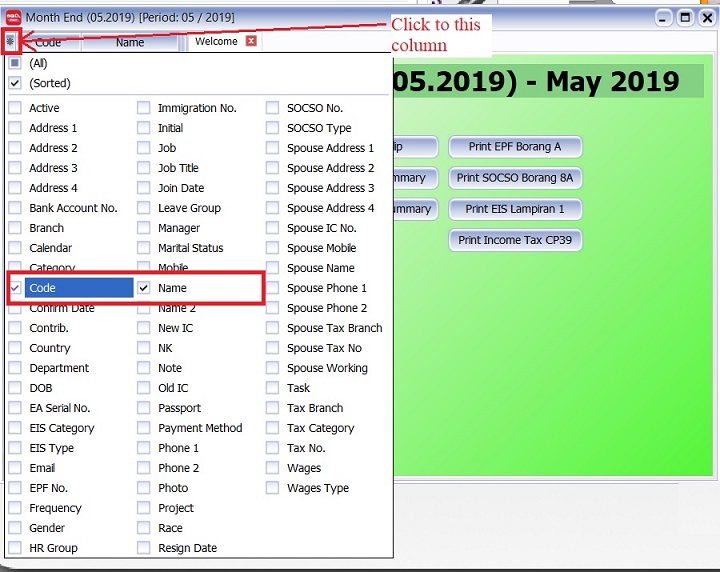Viewport: 720px width, 572px height.
Task: Minimize the Month End window
Action: tap(663, 17)
